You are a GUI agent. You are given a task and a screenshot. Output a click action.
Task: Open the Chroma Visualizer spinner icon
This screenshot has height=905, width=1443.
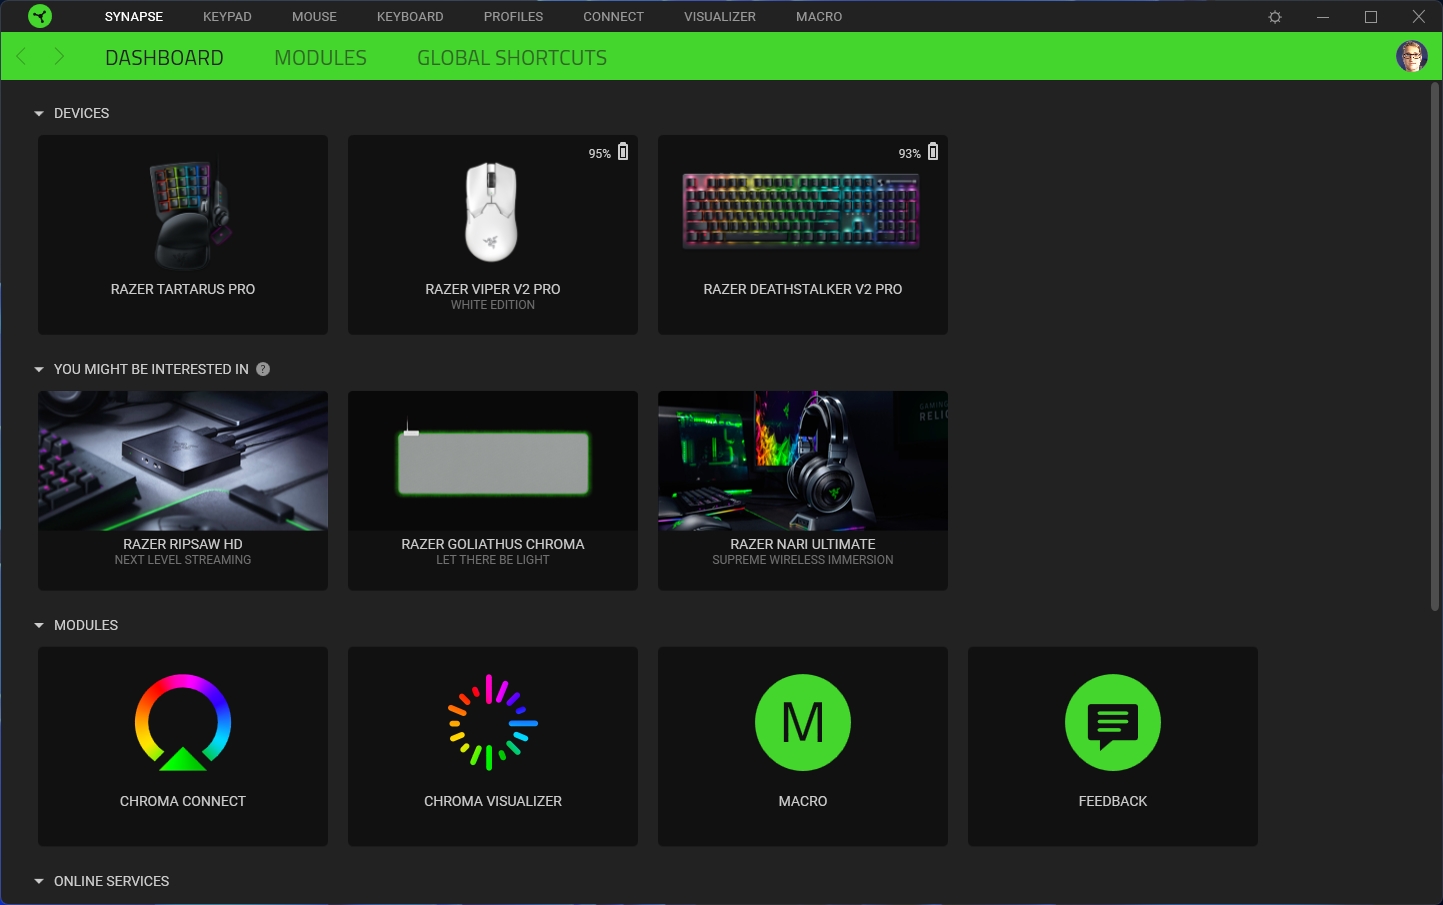pyautogui.click(x=493, y=723)
